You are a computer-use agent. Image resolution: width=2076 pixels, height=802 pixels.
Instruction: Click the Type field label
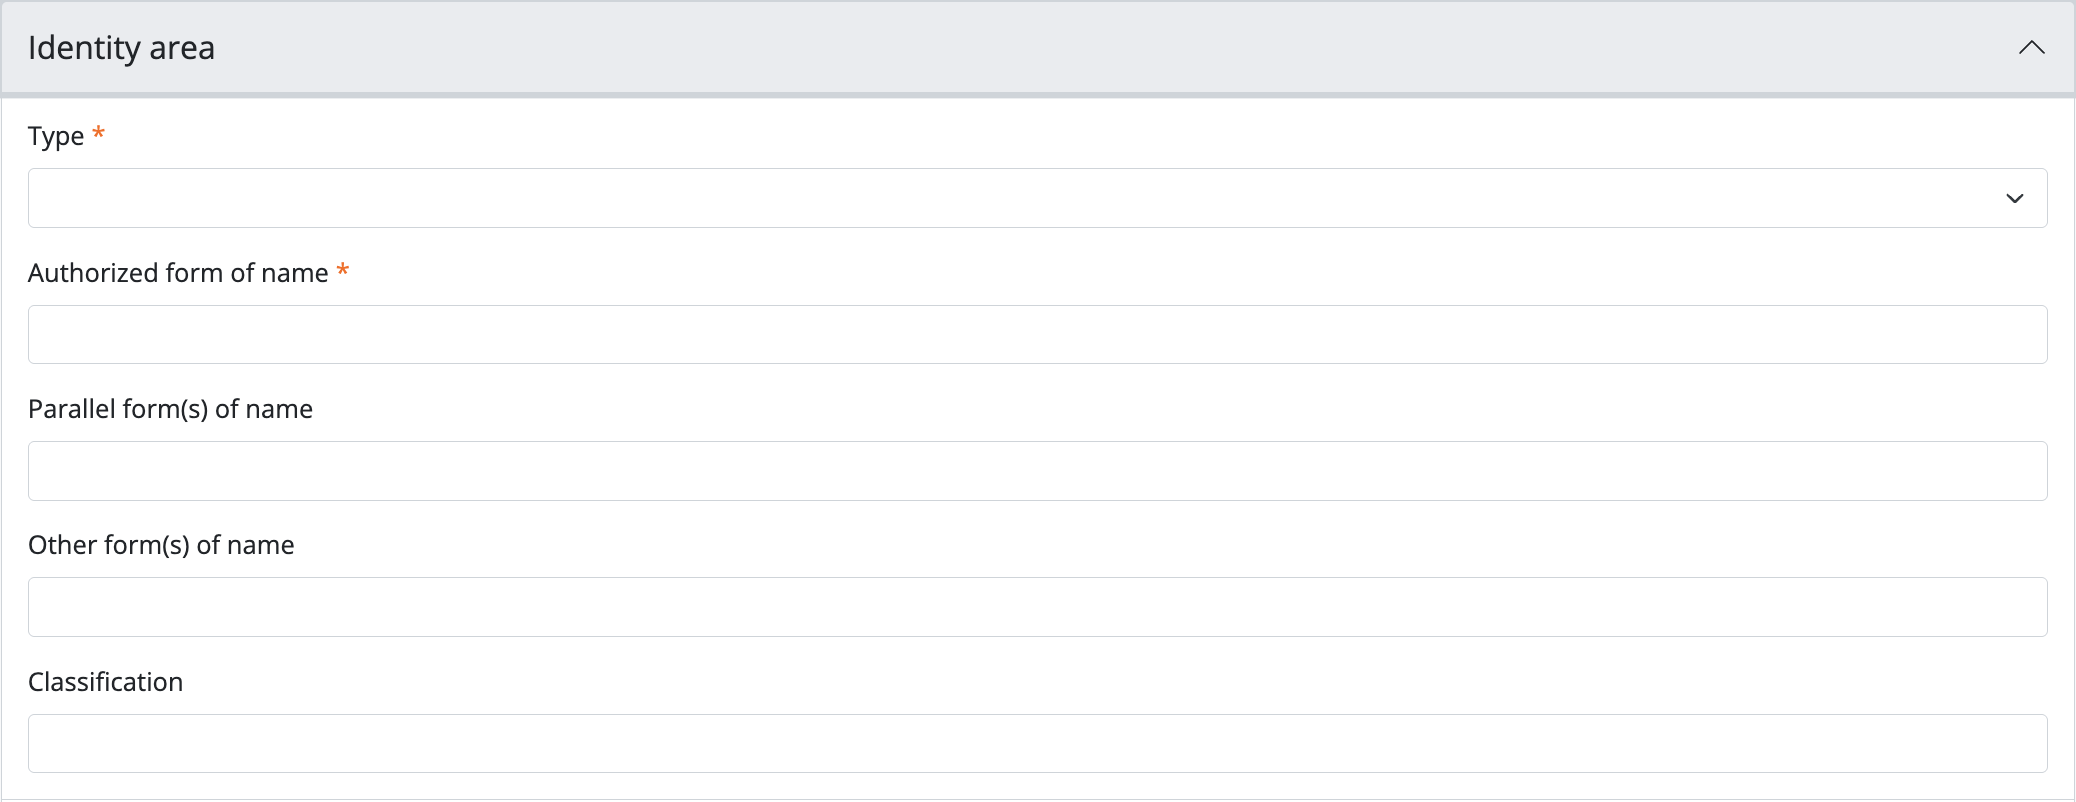56,136
